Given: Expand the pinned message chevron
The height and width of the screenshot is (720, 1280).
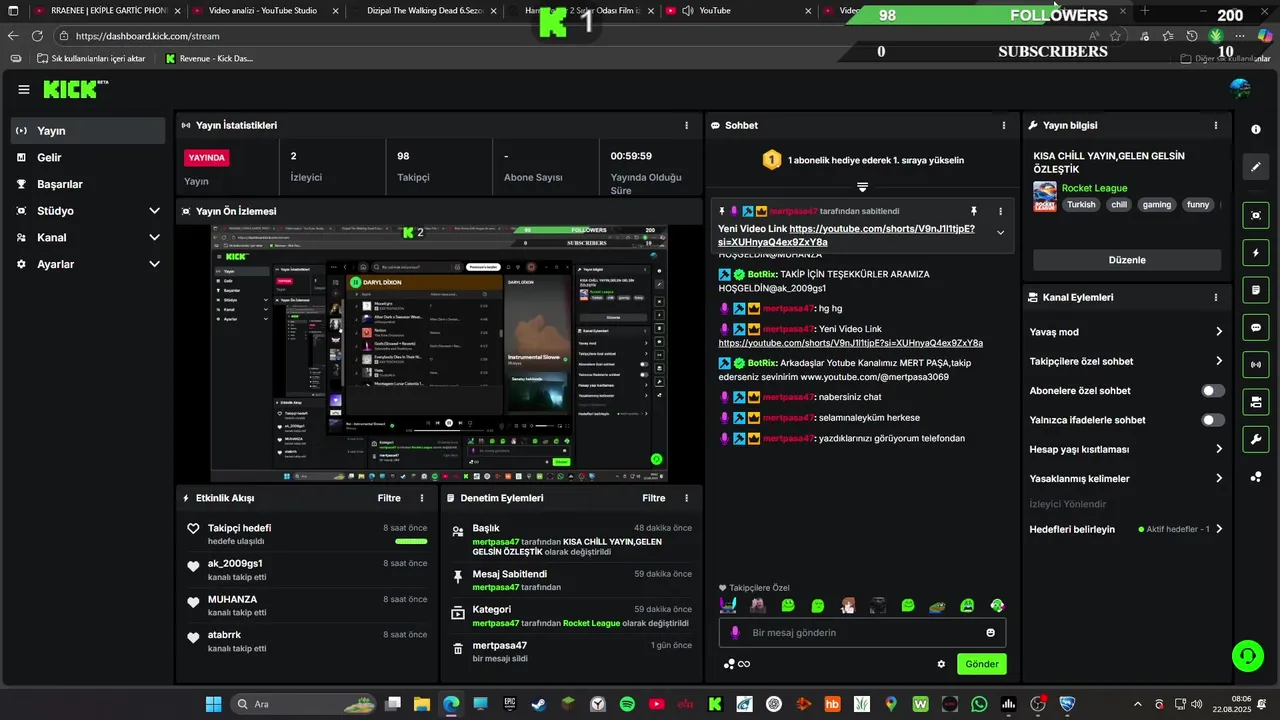Looking at the screenshot, I should coord(1000,233).
